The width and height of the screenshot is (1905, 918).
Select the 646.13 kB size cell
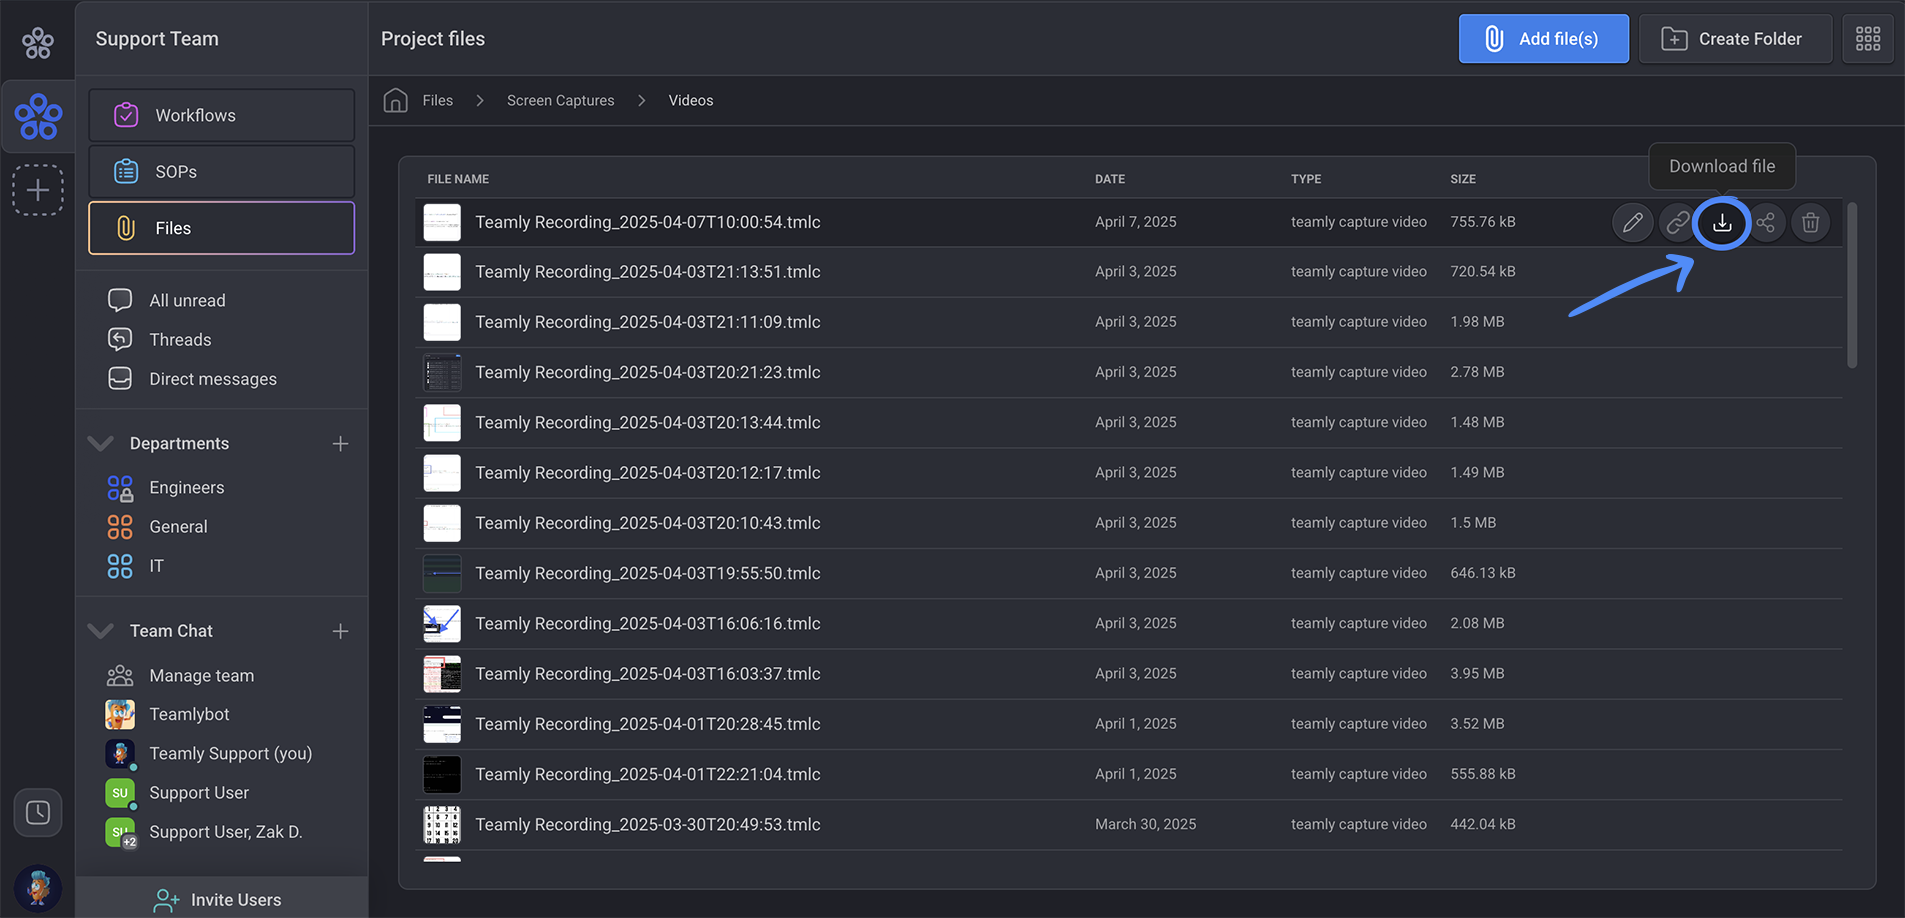tap(1483, 573)
